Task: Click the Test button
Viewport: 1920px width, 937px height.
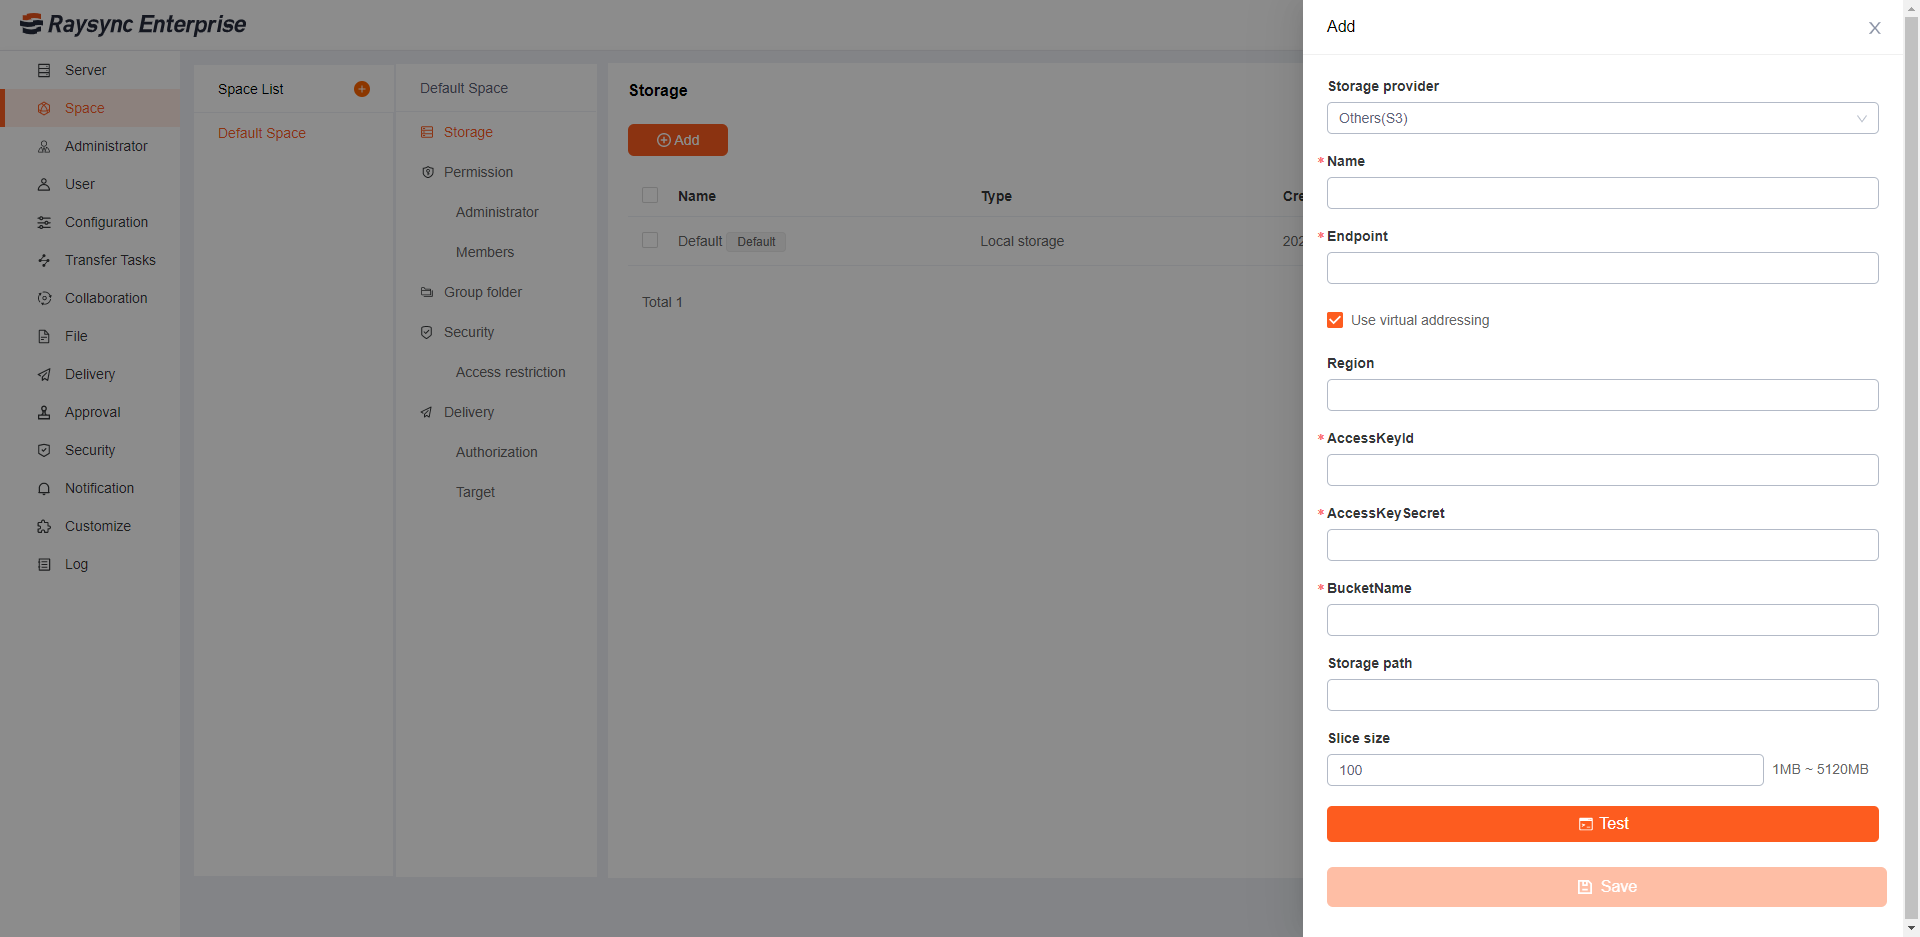Action: pyautogui.click(x=1602, y=823)
